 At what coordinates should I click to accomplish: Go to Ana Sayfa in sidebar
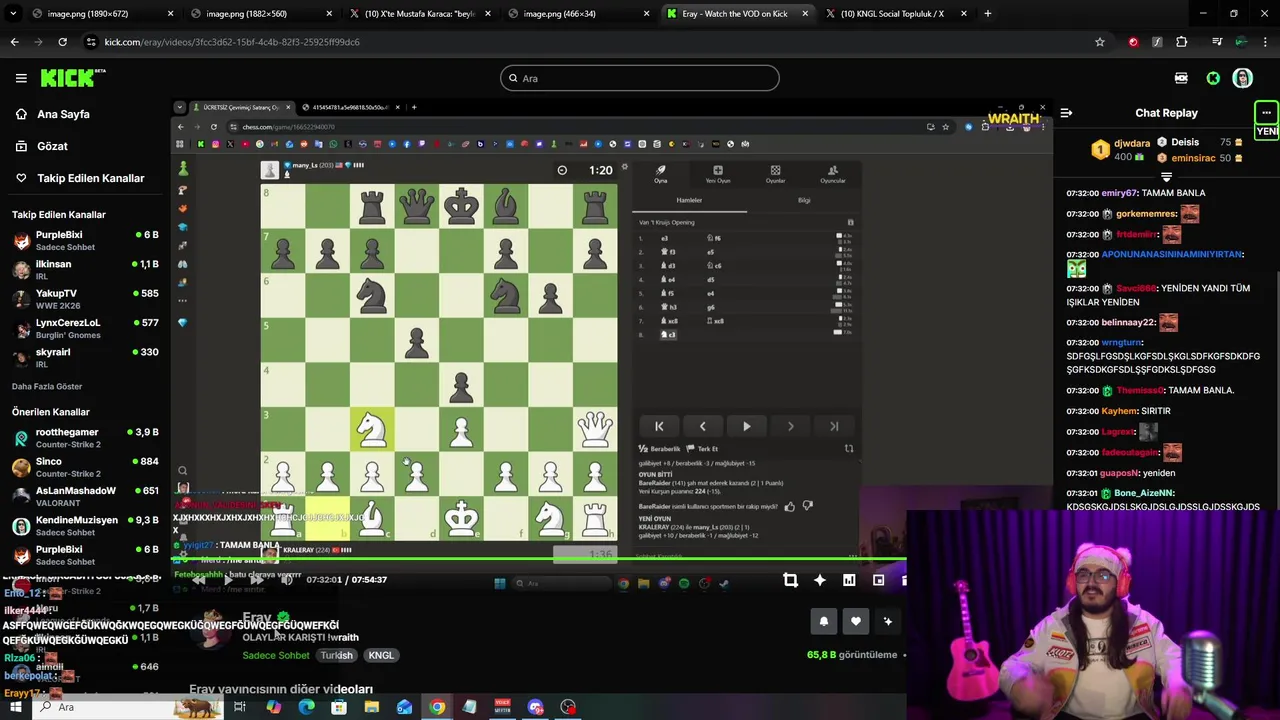click(63, 114)
